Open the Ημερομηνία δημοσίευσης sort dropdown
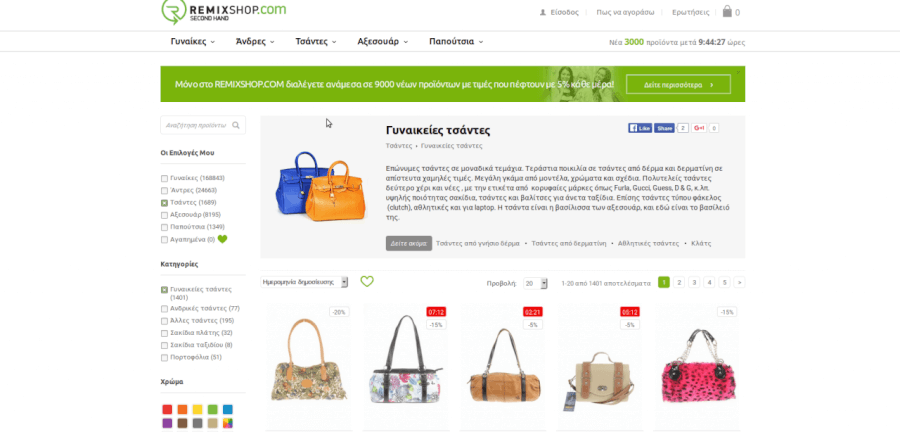Screen dimensions: 900x432 point(304,282)
